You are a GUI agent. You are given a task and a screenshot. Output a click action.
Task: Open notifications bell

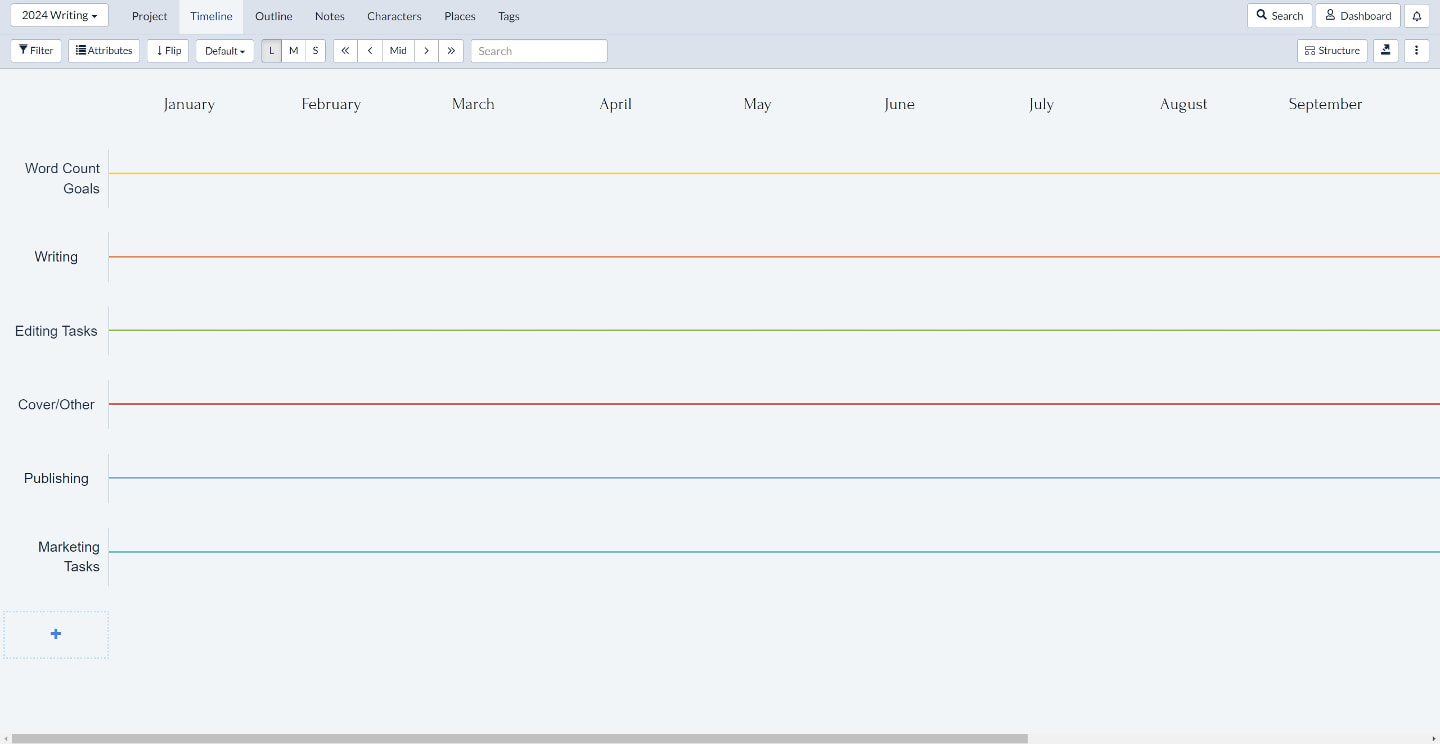tap(1417, 16)
